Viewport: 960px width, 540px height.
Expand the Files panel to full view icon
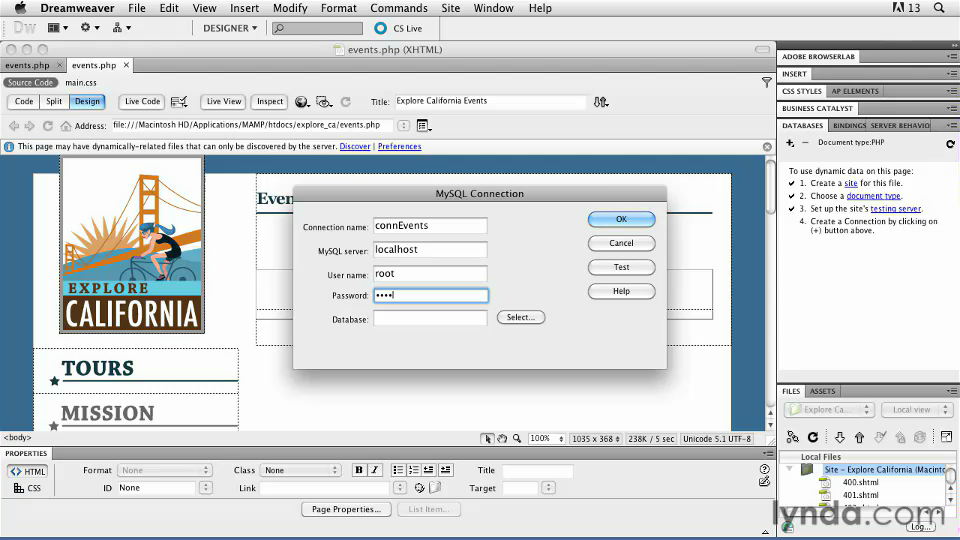click(x=946, y=437)
